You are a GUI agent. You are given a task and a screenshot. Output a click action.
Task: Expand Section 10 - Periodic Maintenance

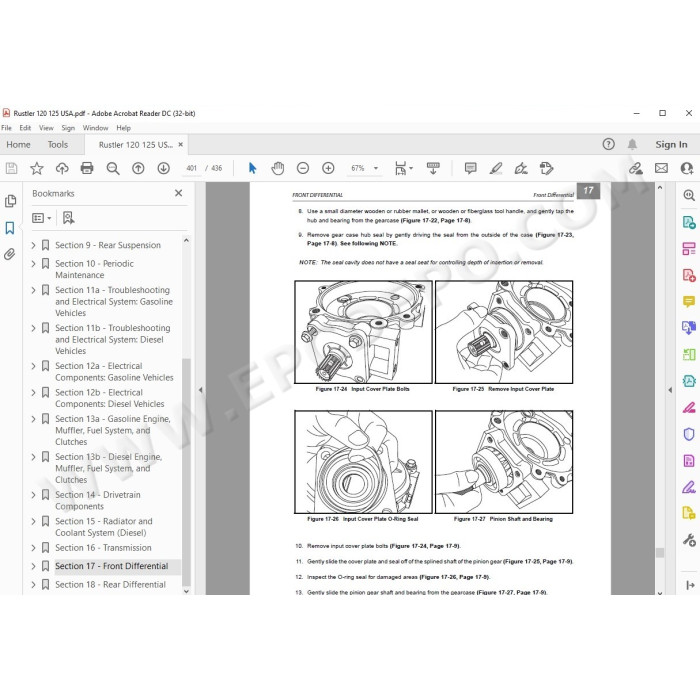click(x=33, y=264)
